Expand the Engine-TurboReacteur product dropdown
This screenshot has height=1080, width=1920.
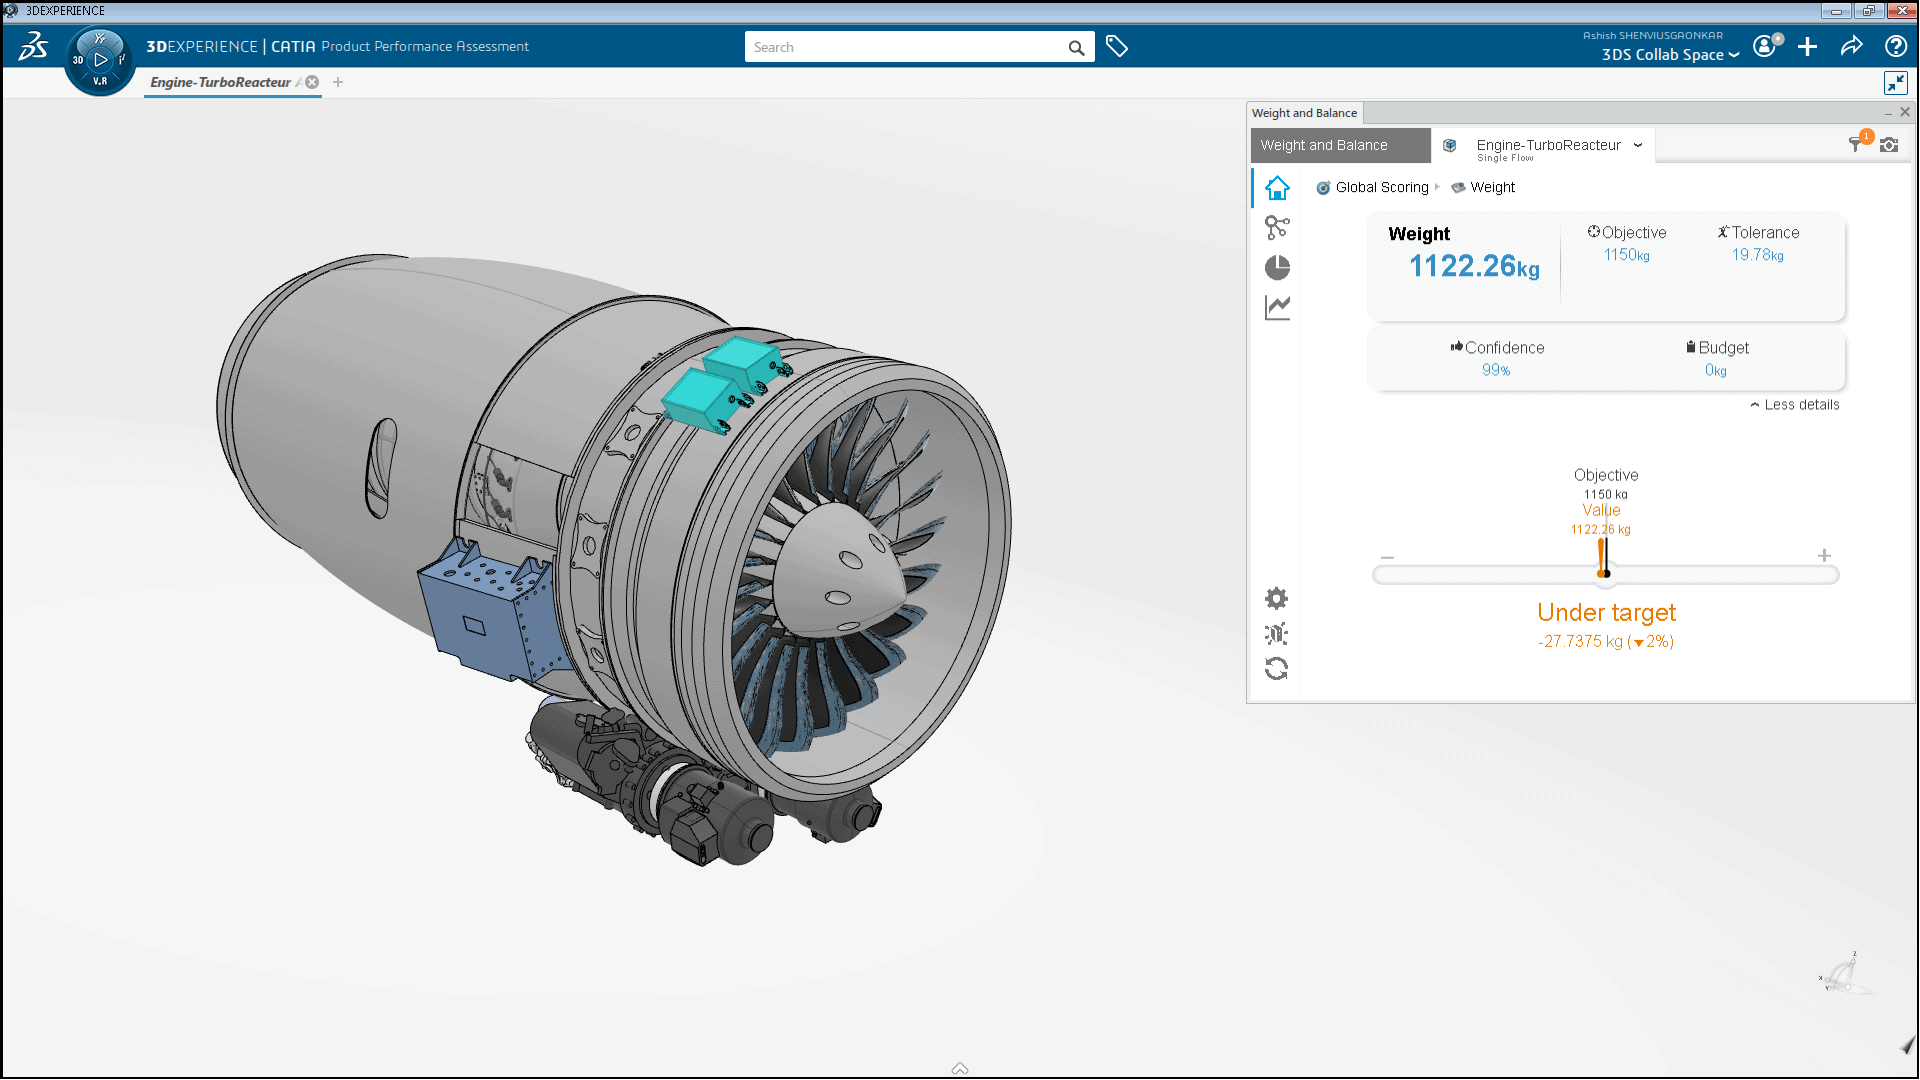coord(1638,145)
